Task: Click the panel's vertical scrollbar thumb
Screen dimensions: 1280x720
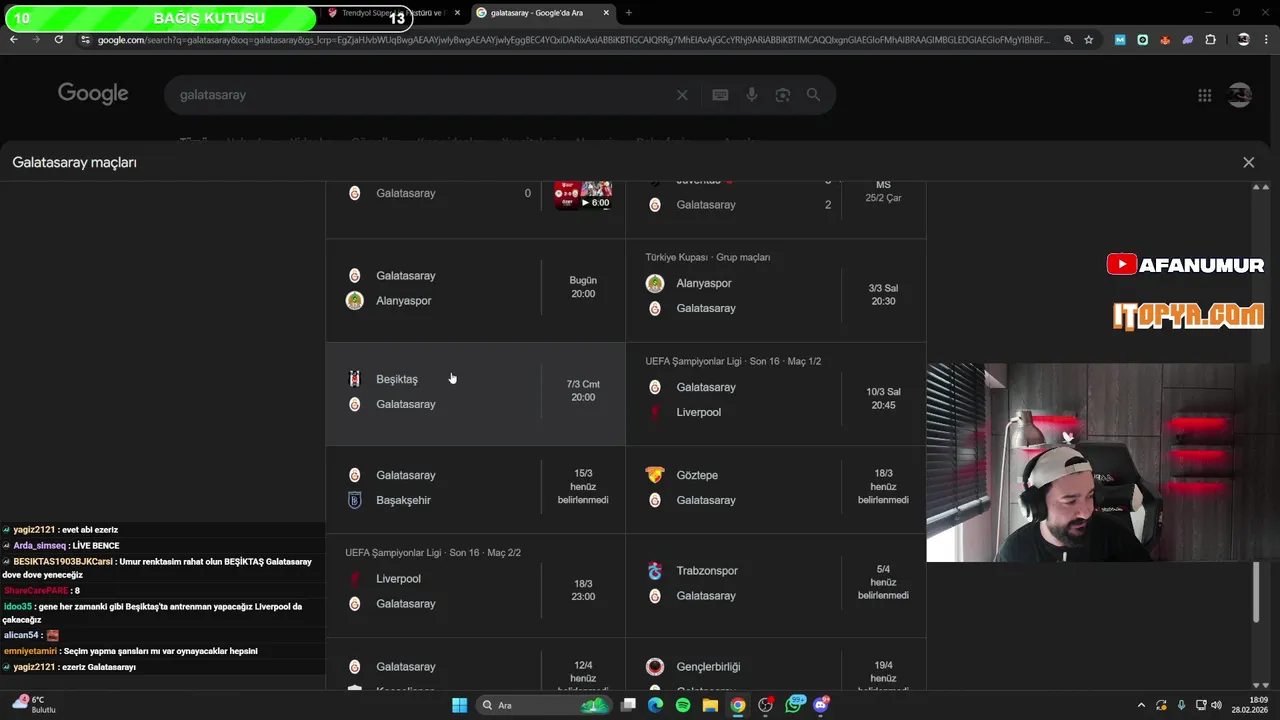Action: pyautogui.click(x=1257, y=592)
